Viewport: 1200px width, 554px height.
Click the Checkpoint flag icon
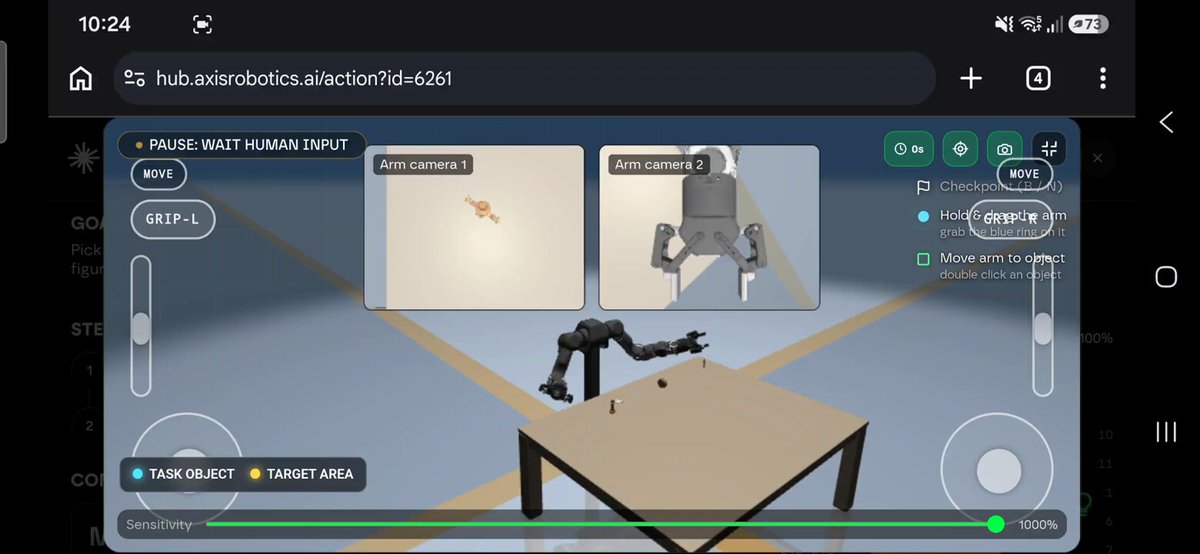pos(923,187)
